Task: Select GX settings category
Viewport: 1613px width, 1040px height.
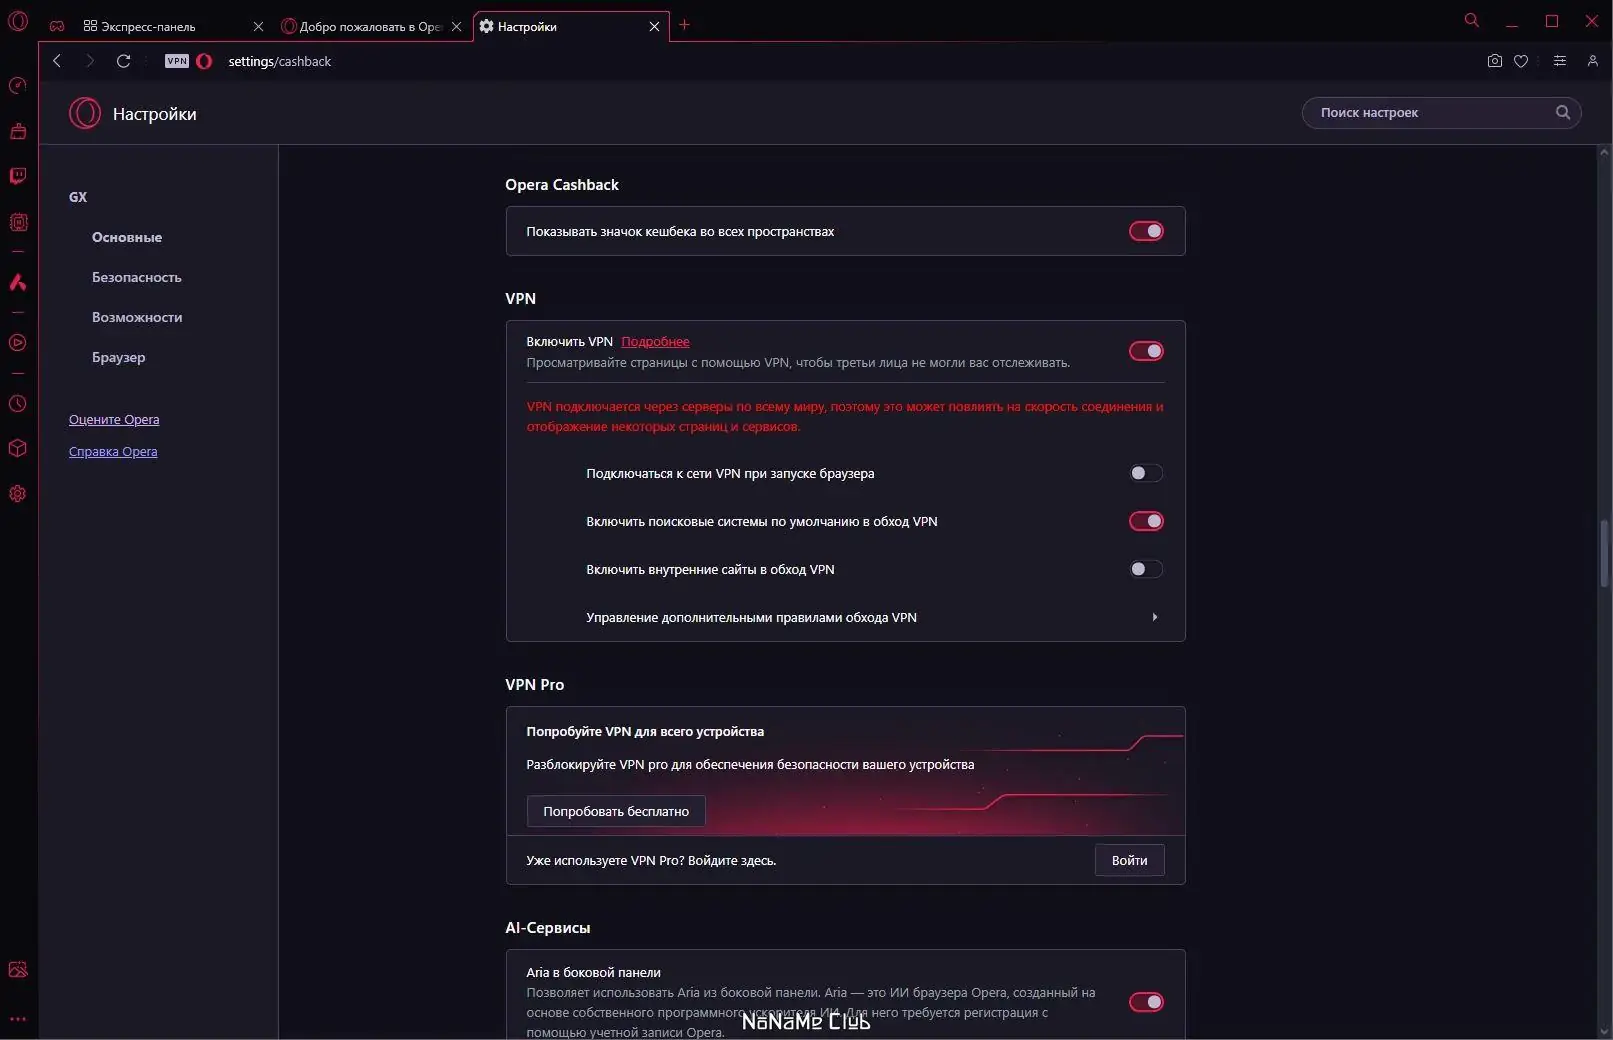Action: [x=78, y=197]
